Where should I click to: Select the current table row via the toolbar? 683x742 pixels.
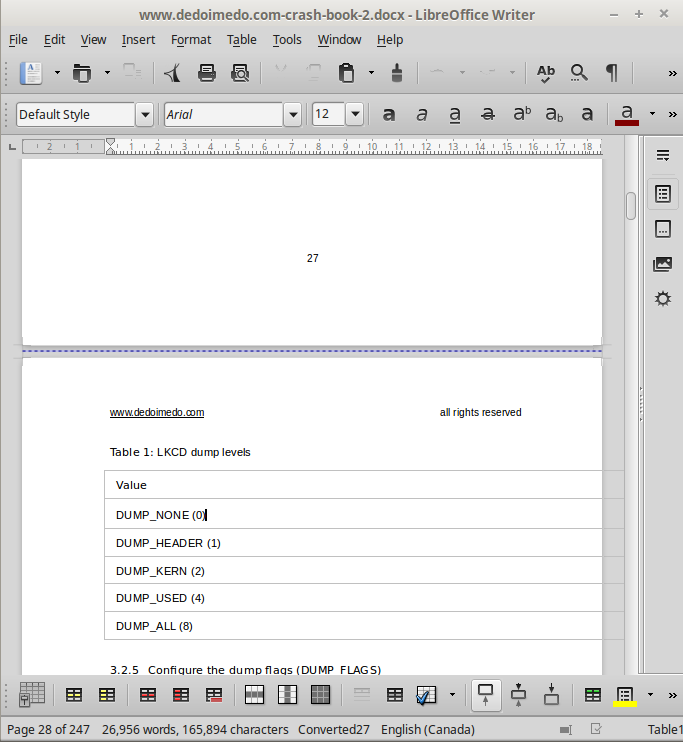[x=254, y=695]
